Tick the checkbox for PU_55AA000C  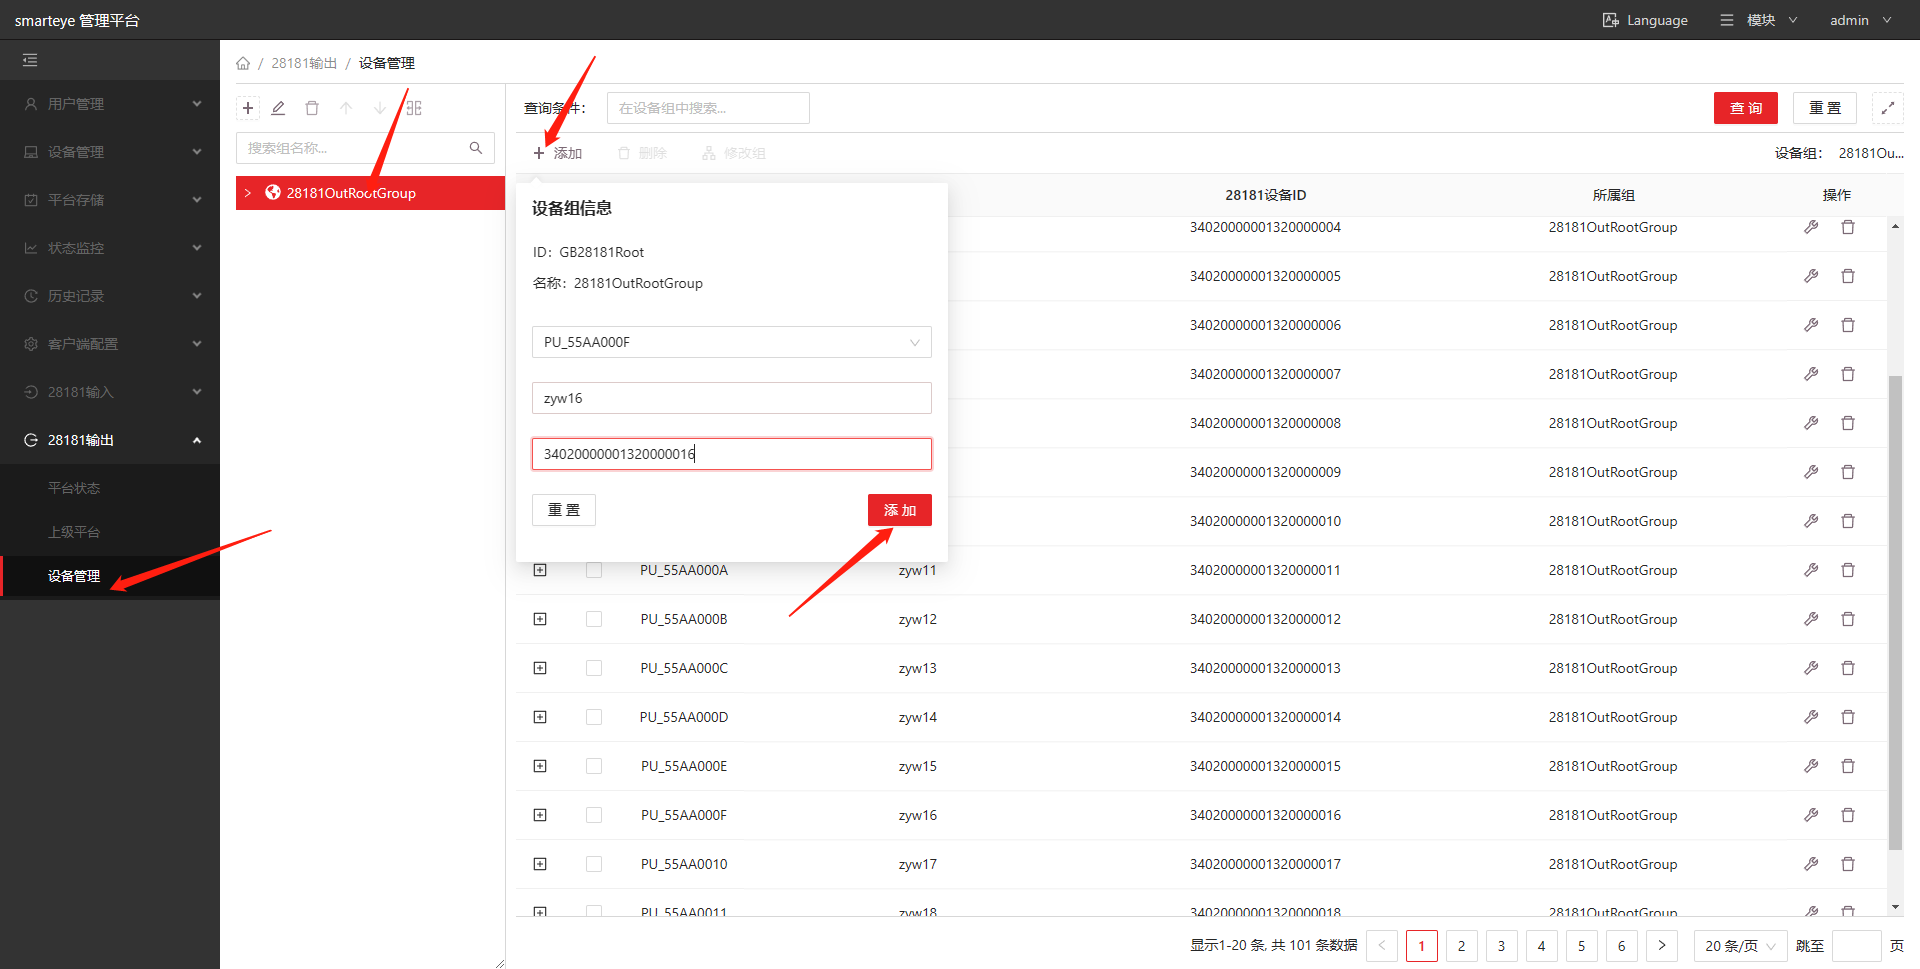(x=594, y=668)
